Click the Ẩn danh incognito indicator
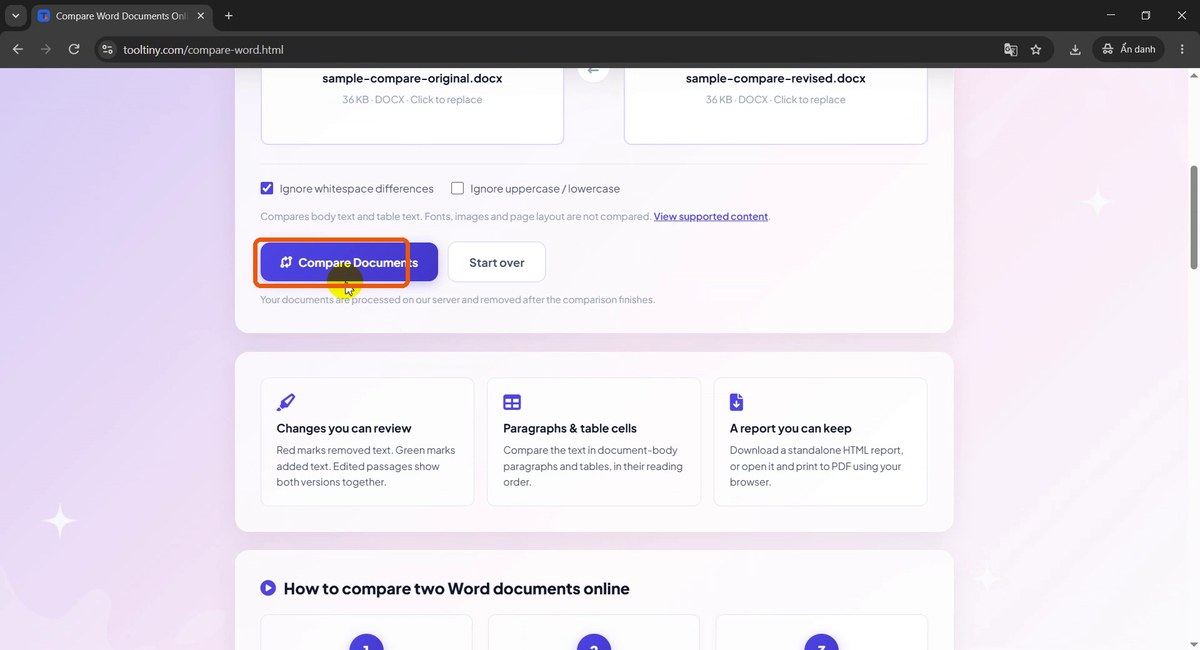This screenshot has height=650, width=1200. [x=1129, y=49]
